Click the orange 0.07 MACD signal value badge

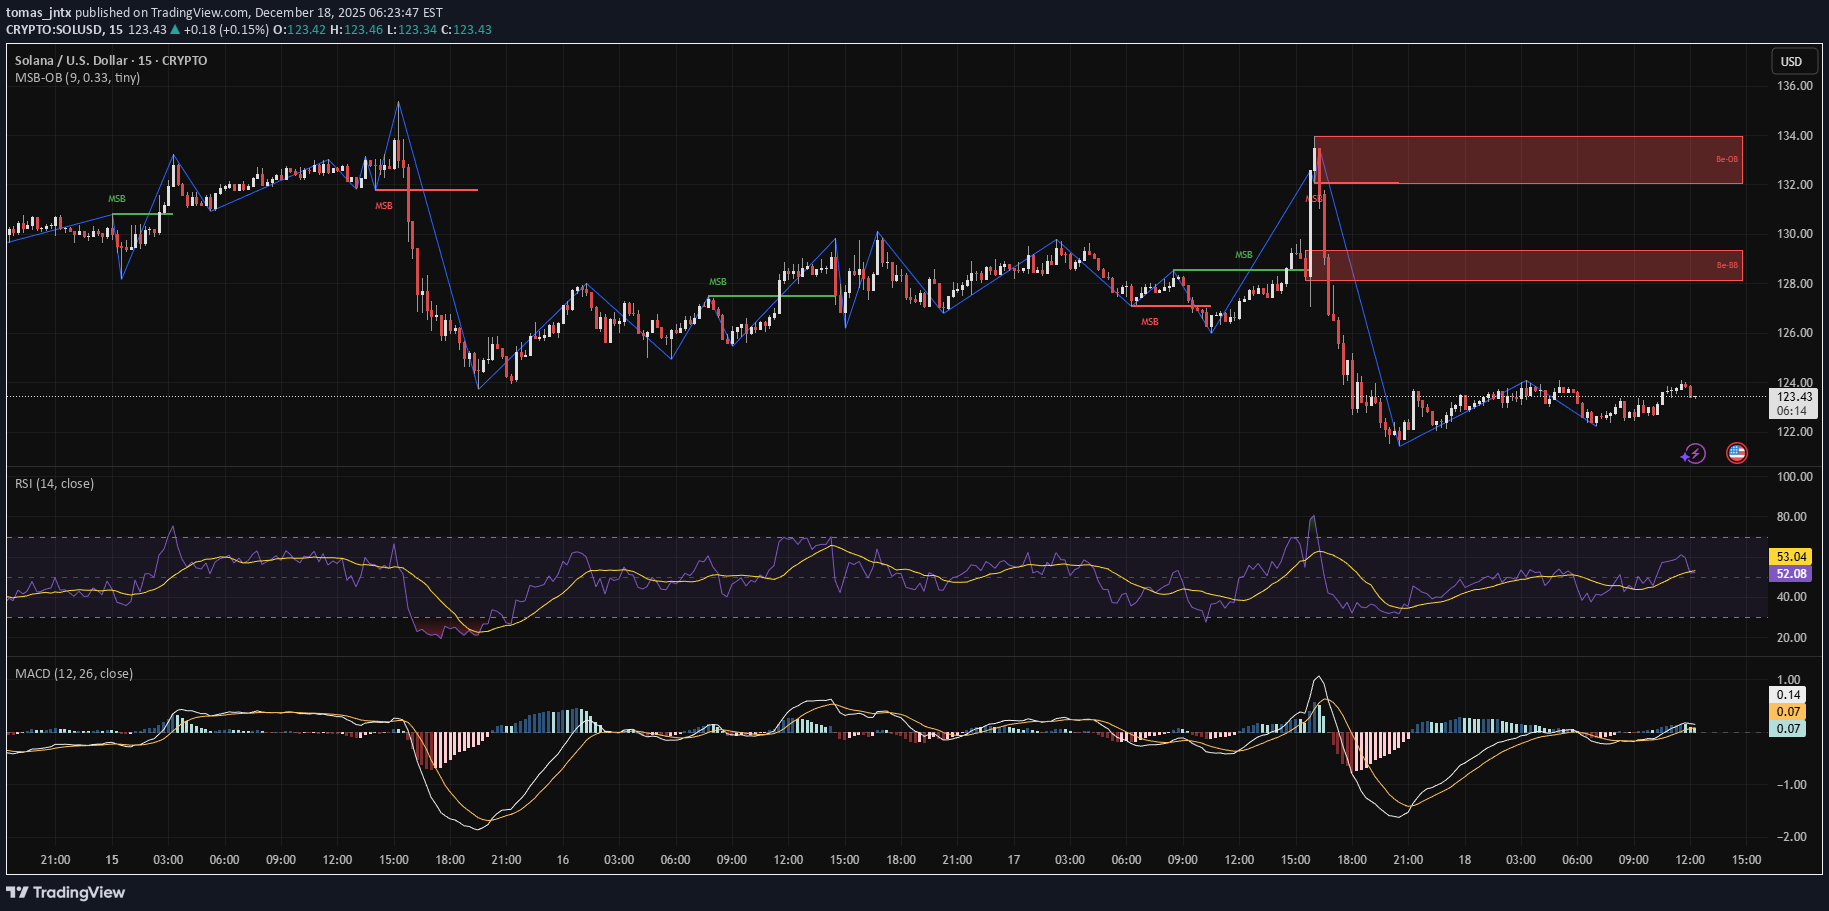click(1787, 711)
